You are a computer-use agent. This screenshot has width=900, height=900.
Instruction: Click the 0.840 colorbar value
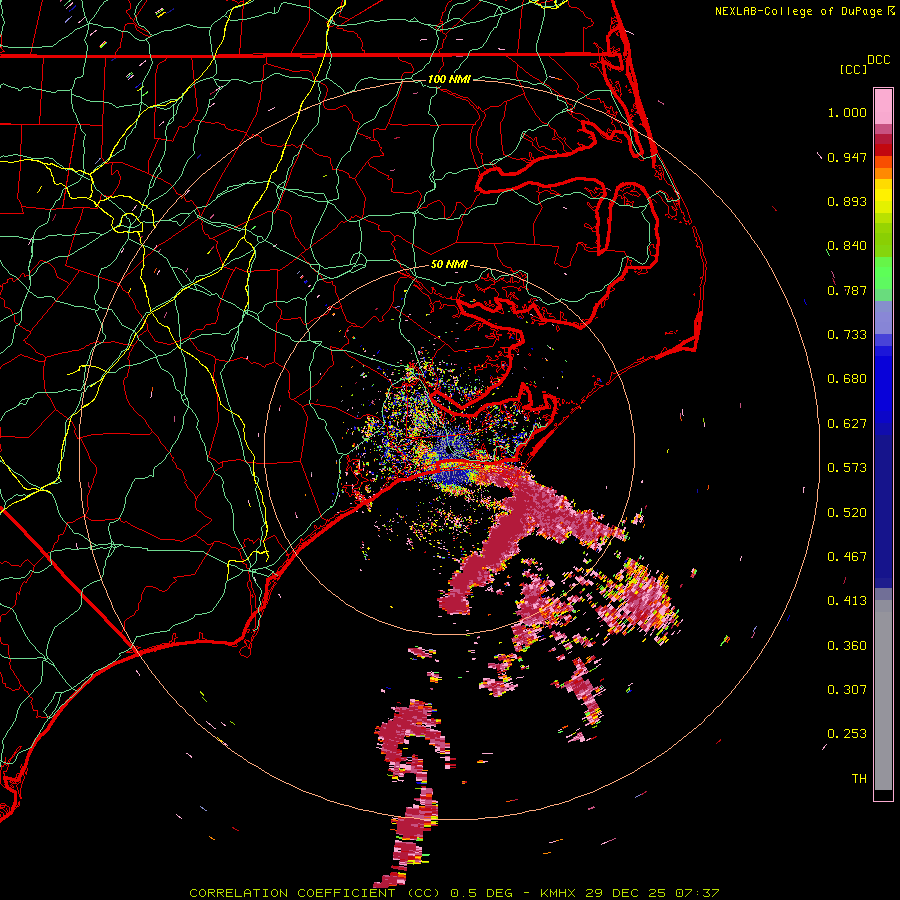(x=847, y=246)
